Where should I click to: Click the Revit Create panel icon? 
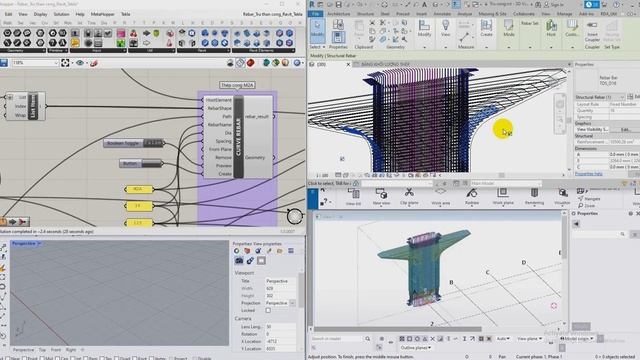[x=486, y=28]
